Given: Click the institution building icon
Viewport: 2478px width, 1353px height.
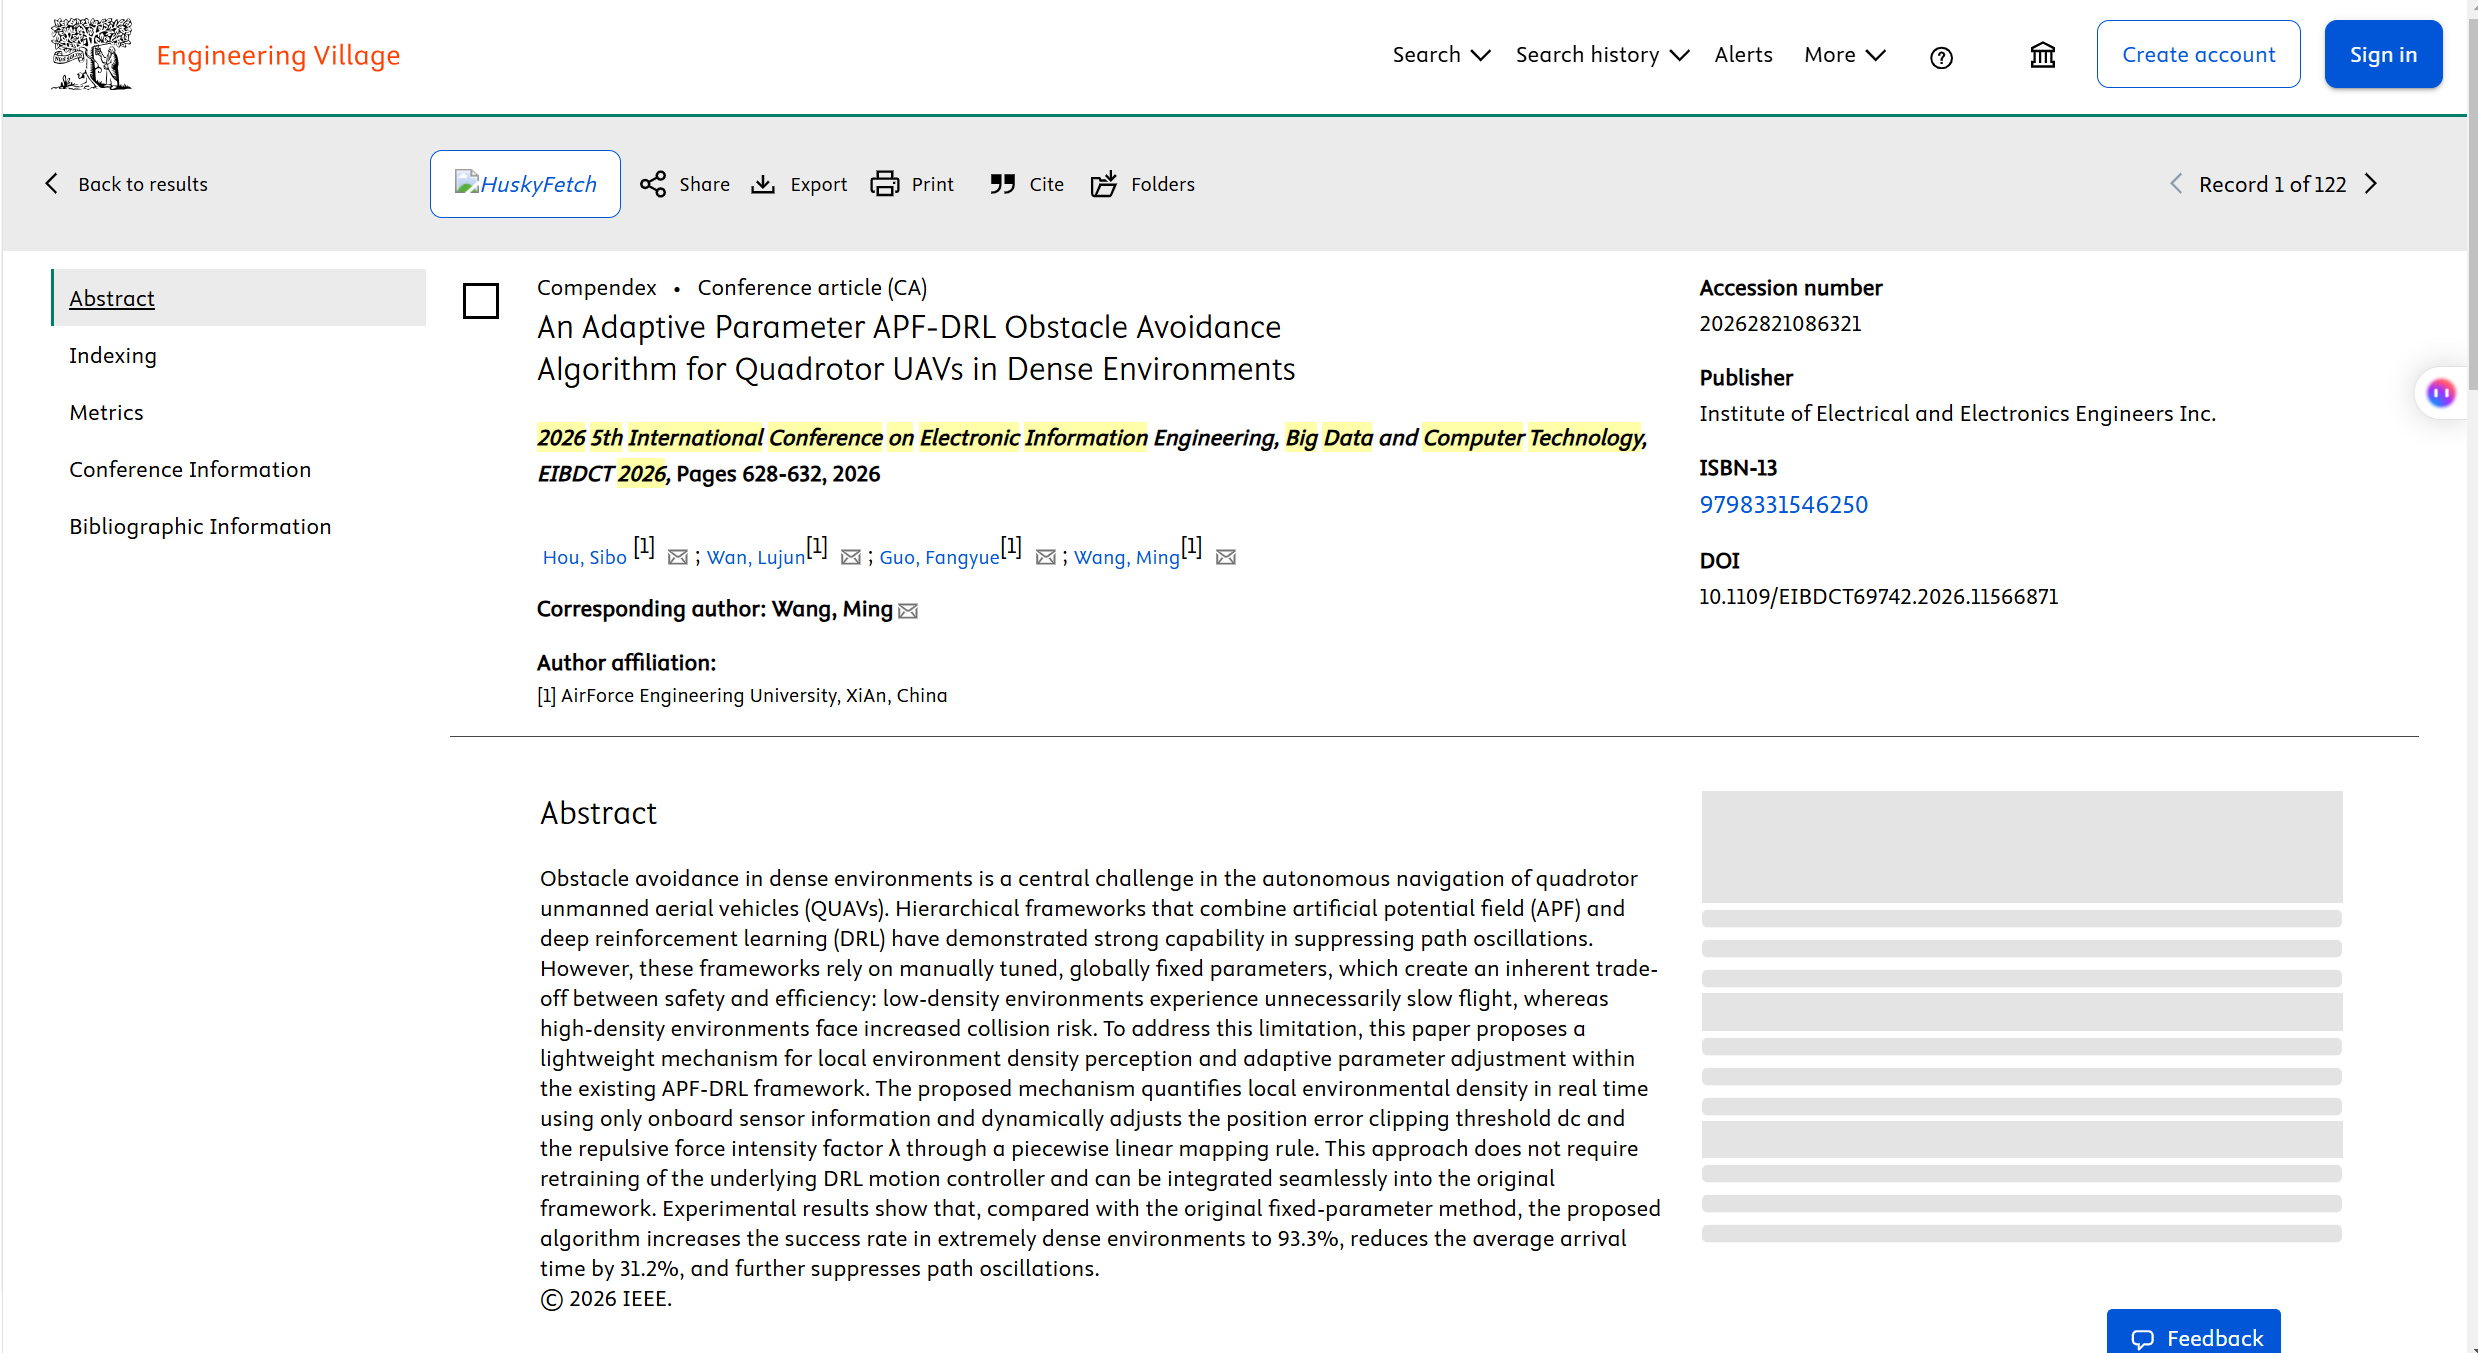Looking at the screenshot, I should click(2043, 55).
